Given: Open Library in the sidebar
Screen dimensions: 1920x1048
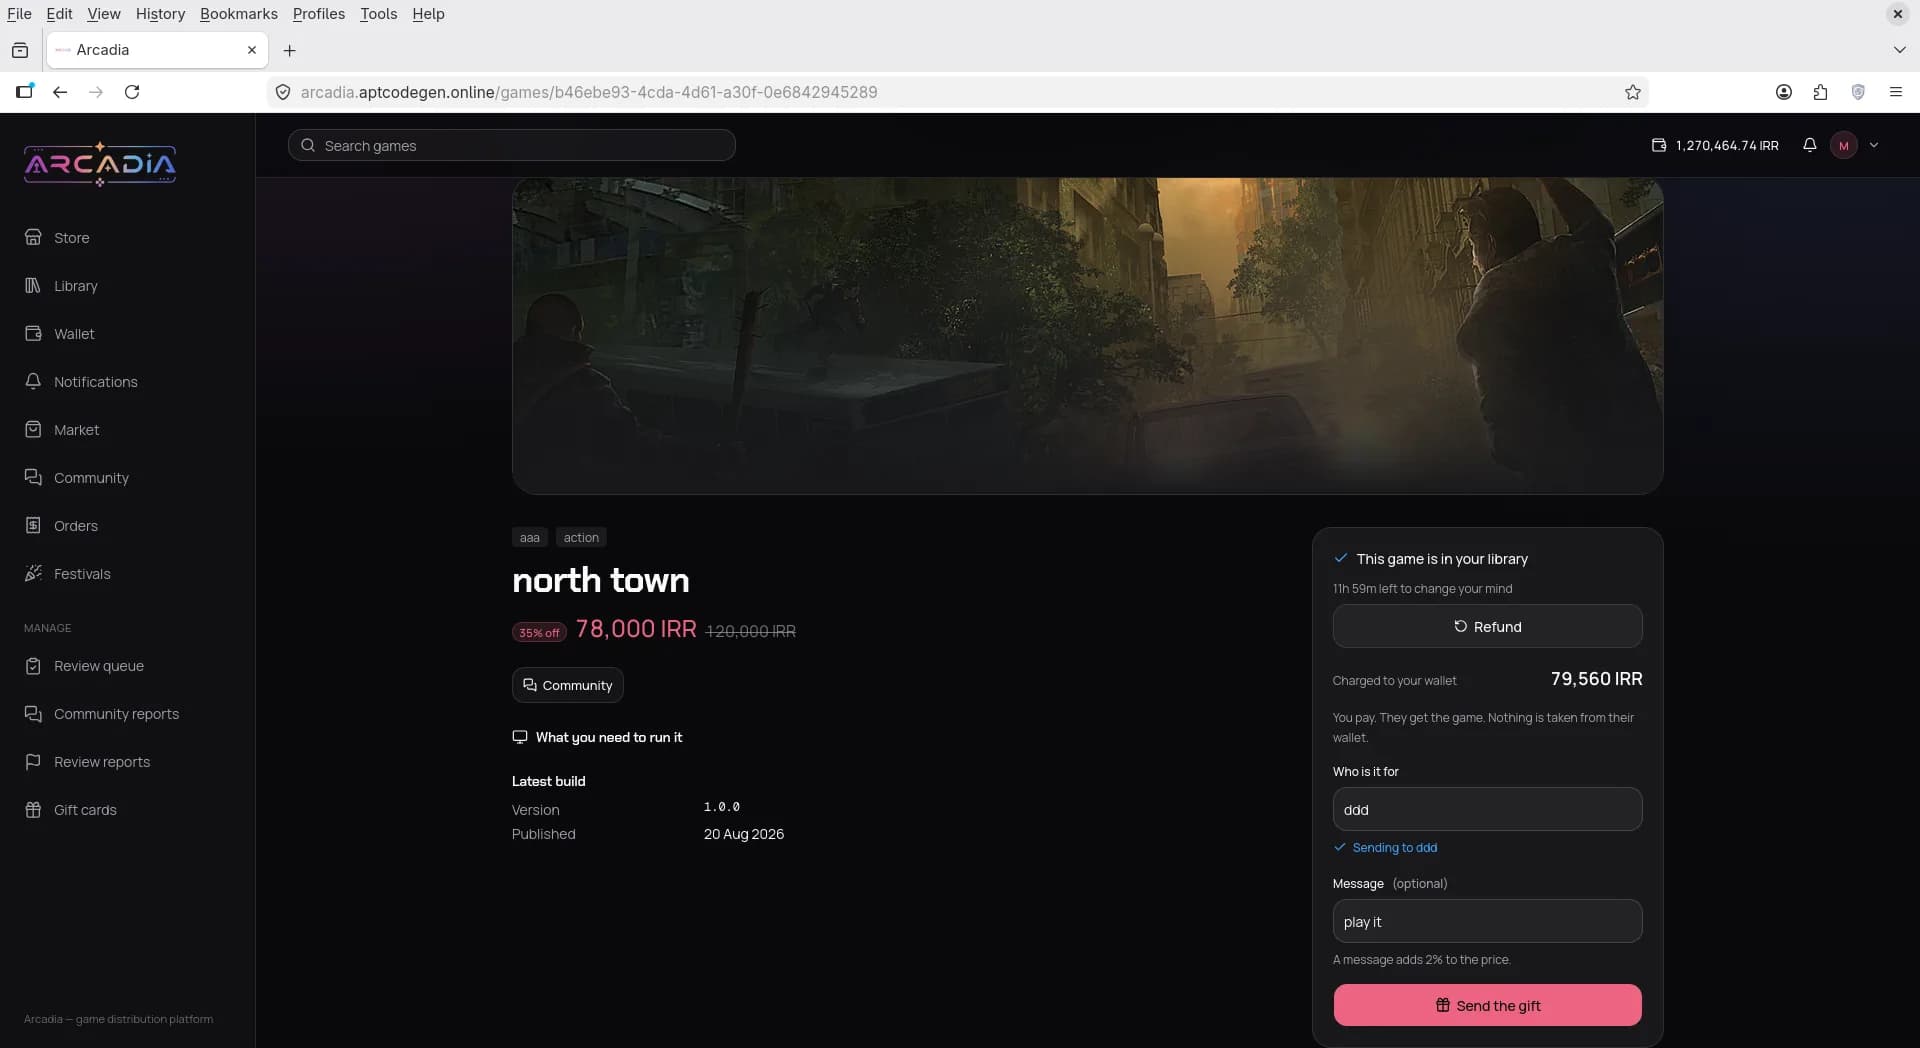Looking at the screenshot, I should point(76,286).
